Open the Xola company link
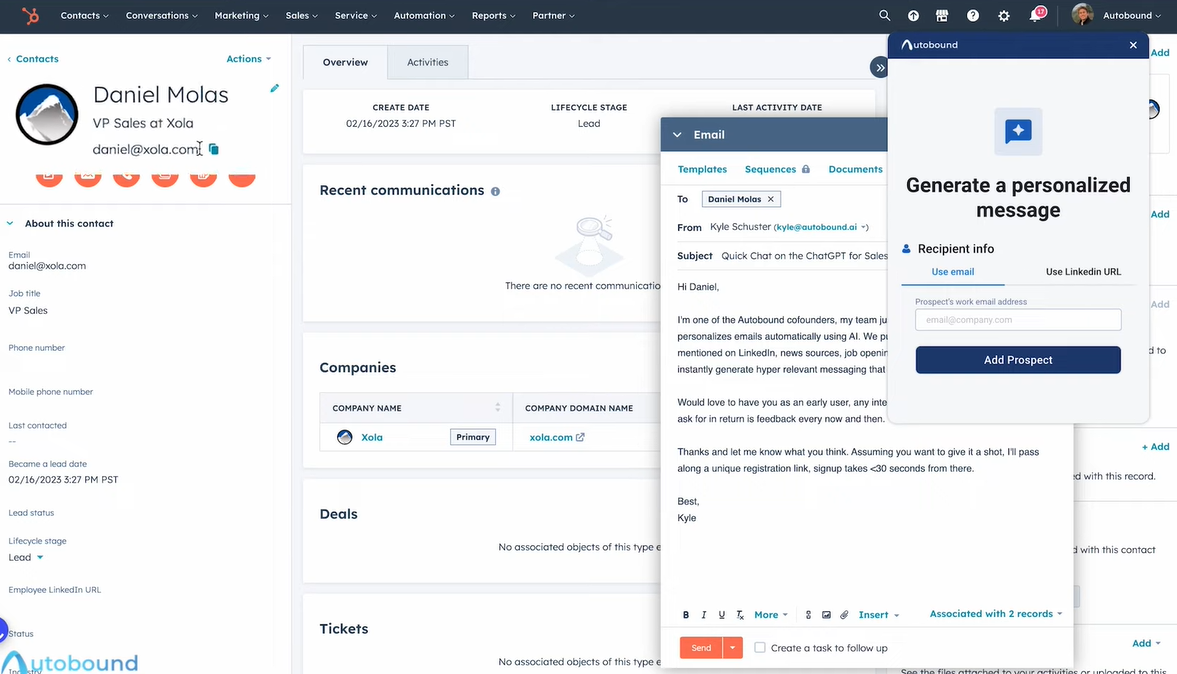 [372, 437]
